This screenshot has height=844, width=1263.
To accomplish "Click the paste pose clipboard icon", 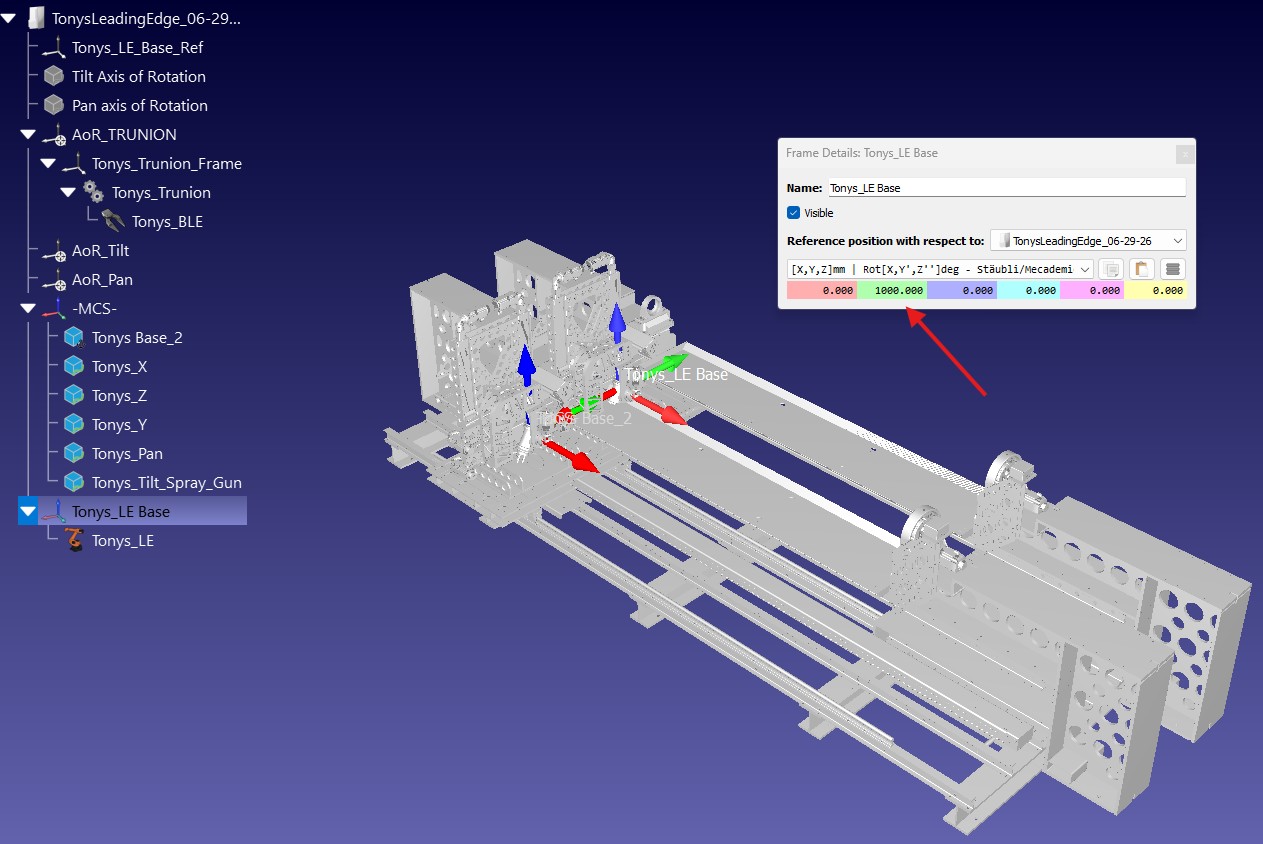I will point(1142,269).
